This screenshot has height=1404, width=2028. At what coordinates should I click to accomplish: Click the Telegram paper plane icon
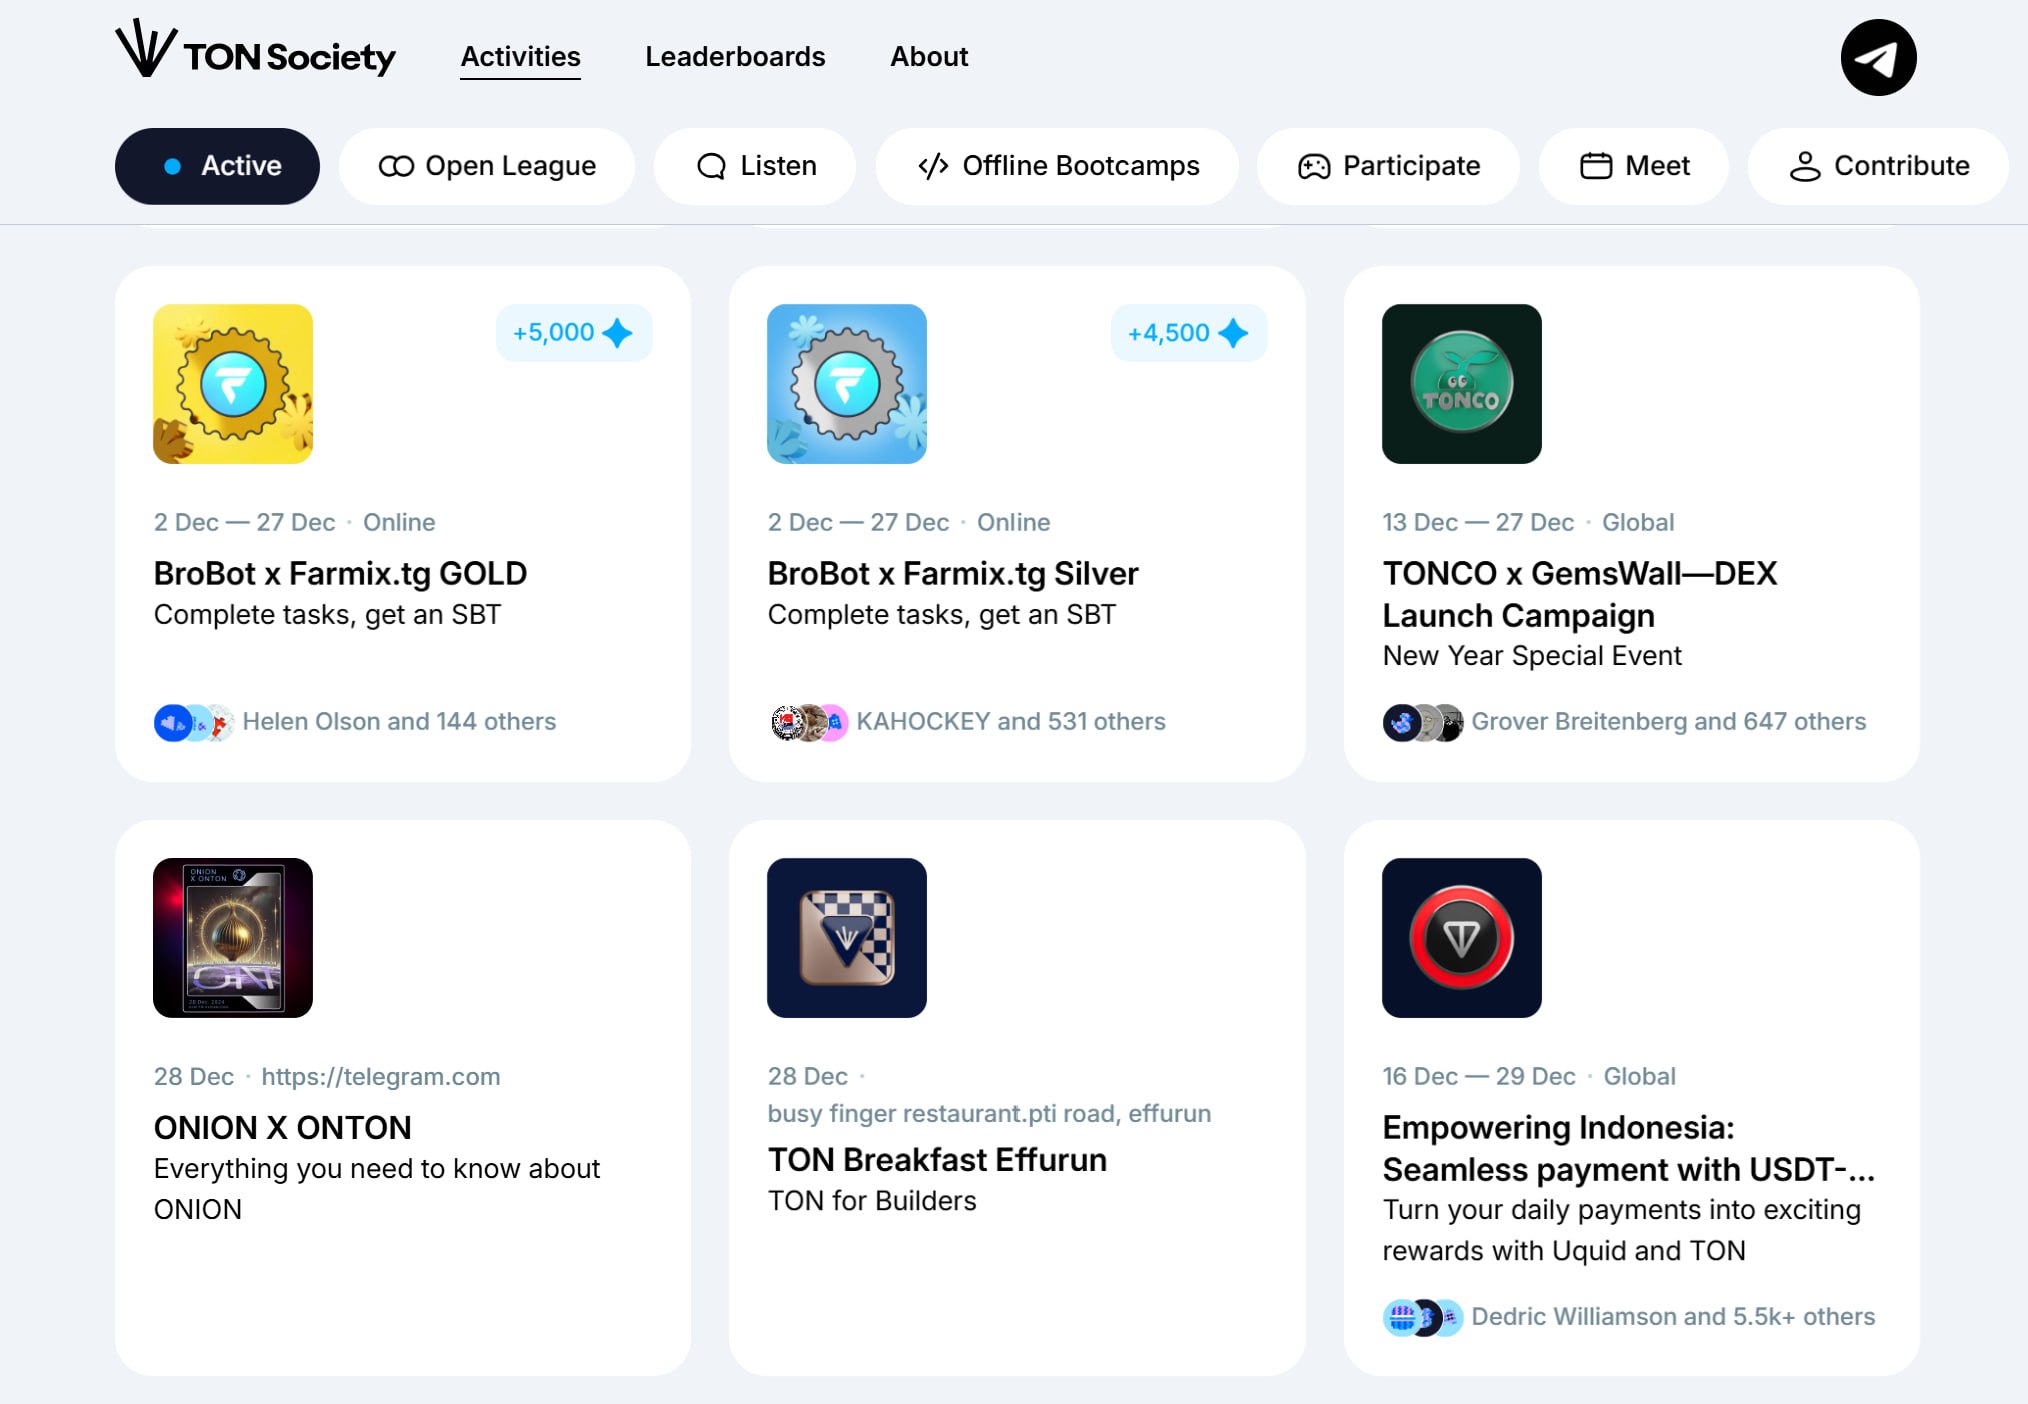[x=1878, y=57]
